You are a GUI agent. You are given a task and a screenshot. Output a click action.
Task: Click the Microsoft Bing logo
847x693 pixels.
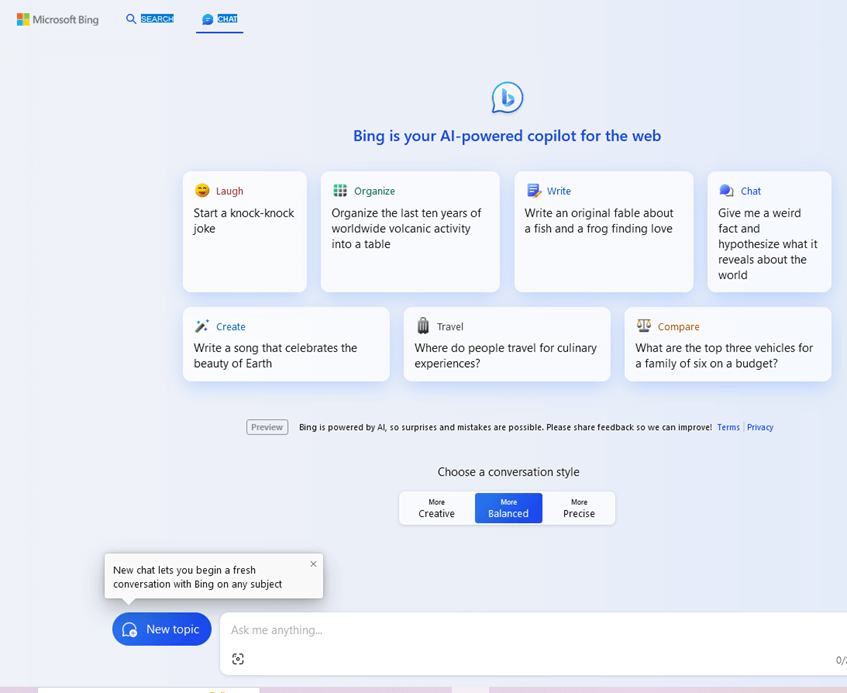click(58, 19)
